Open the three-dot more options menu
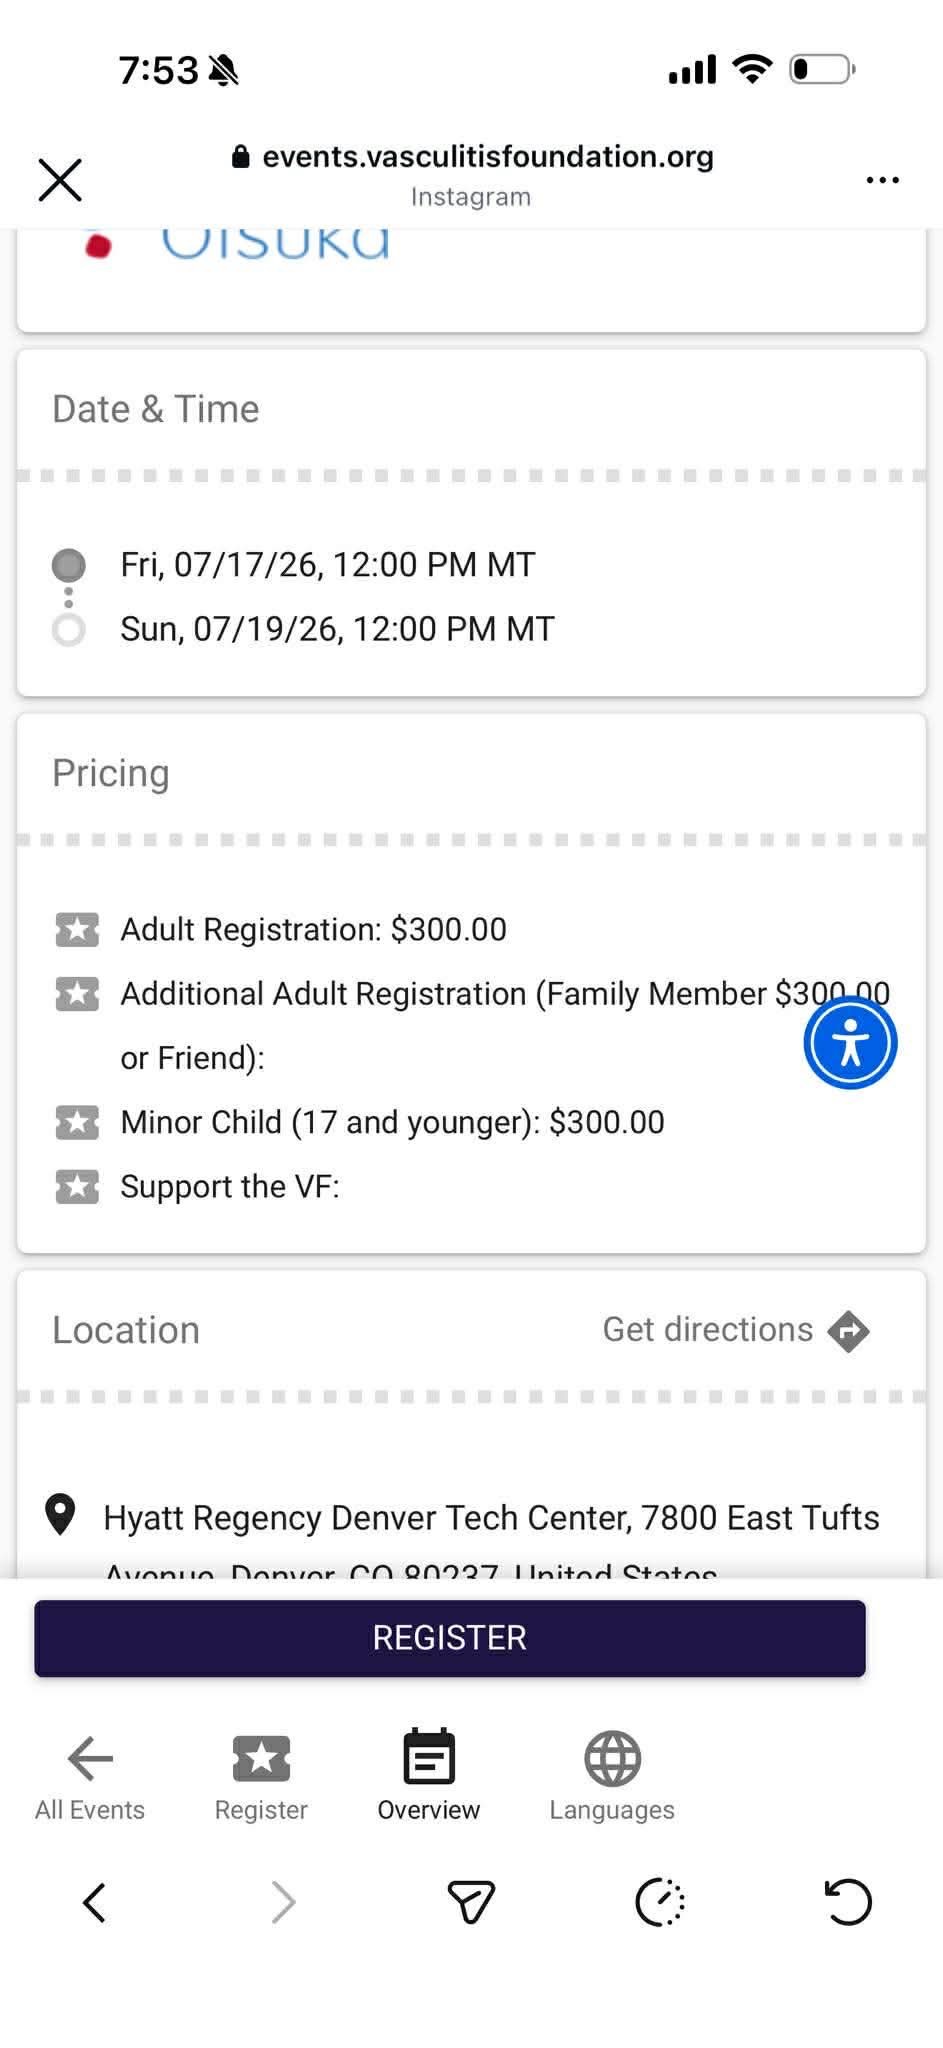 pyautogui.click(x=882, y=180)
